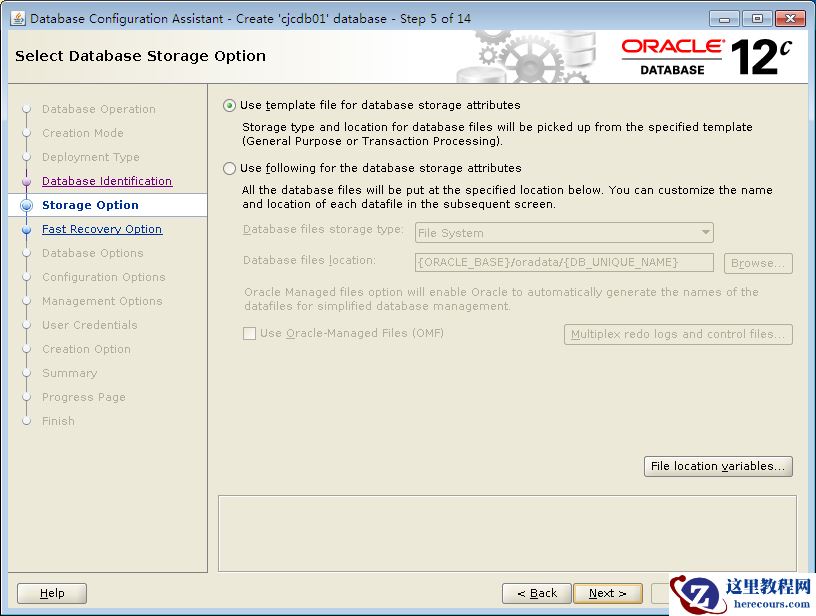Click the Database files location field
The image size is (816, 616).
pyautogui.click(x=564, y=262)
